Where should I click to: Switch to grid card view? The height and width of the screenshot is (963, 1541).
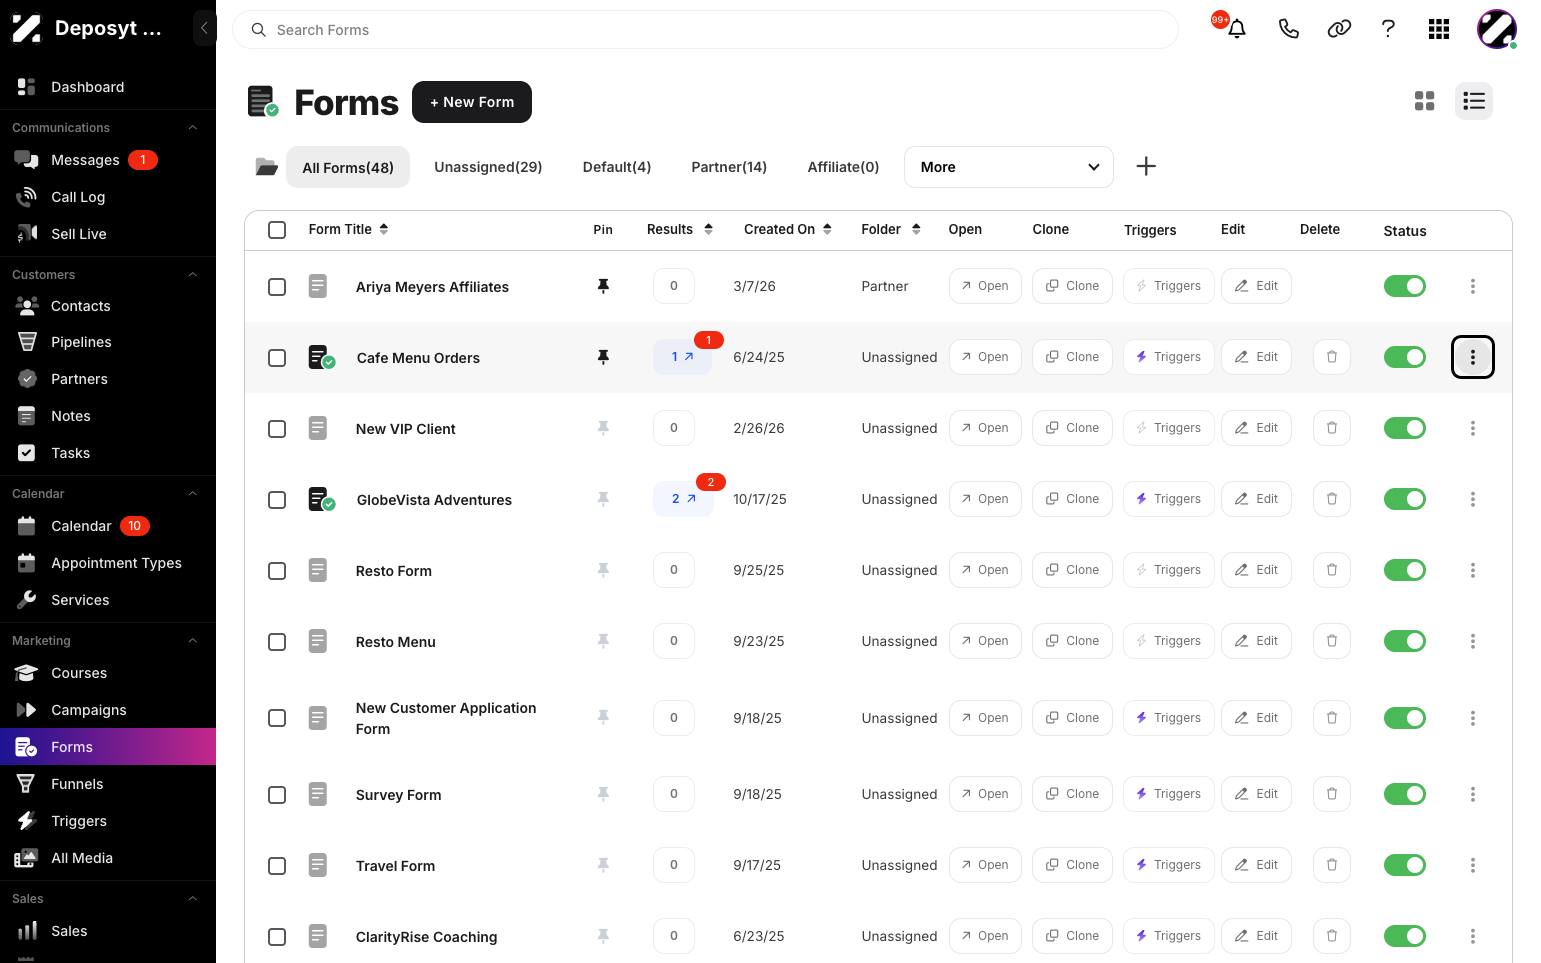[1424, 101]
